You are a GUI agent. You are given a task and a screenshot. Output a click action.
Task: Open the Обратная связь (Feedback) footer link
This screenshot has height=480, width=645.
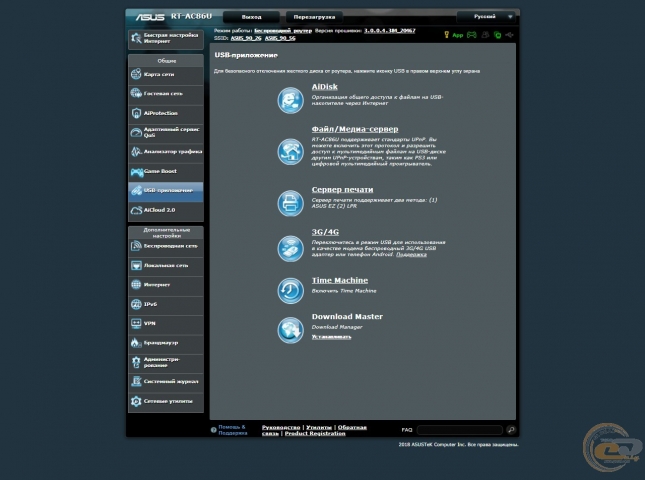tap(352, 427)
